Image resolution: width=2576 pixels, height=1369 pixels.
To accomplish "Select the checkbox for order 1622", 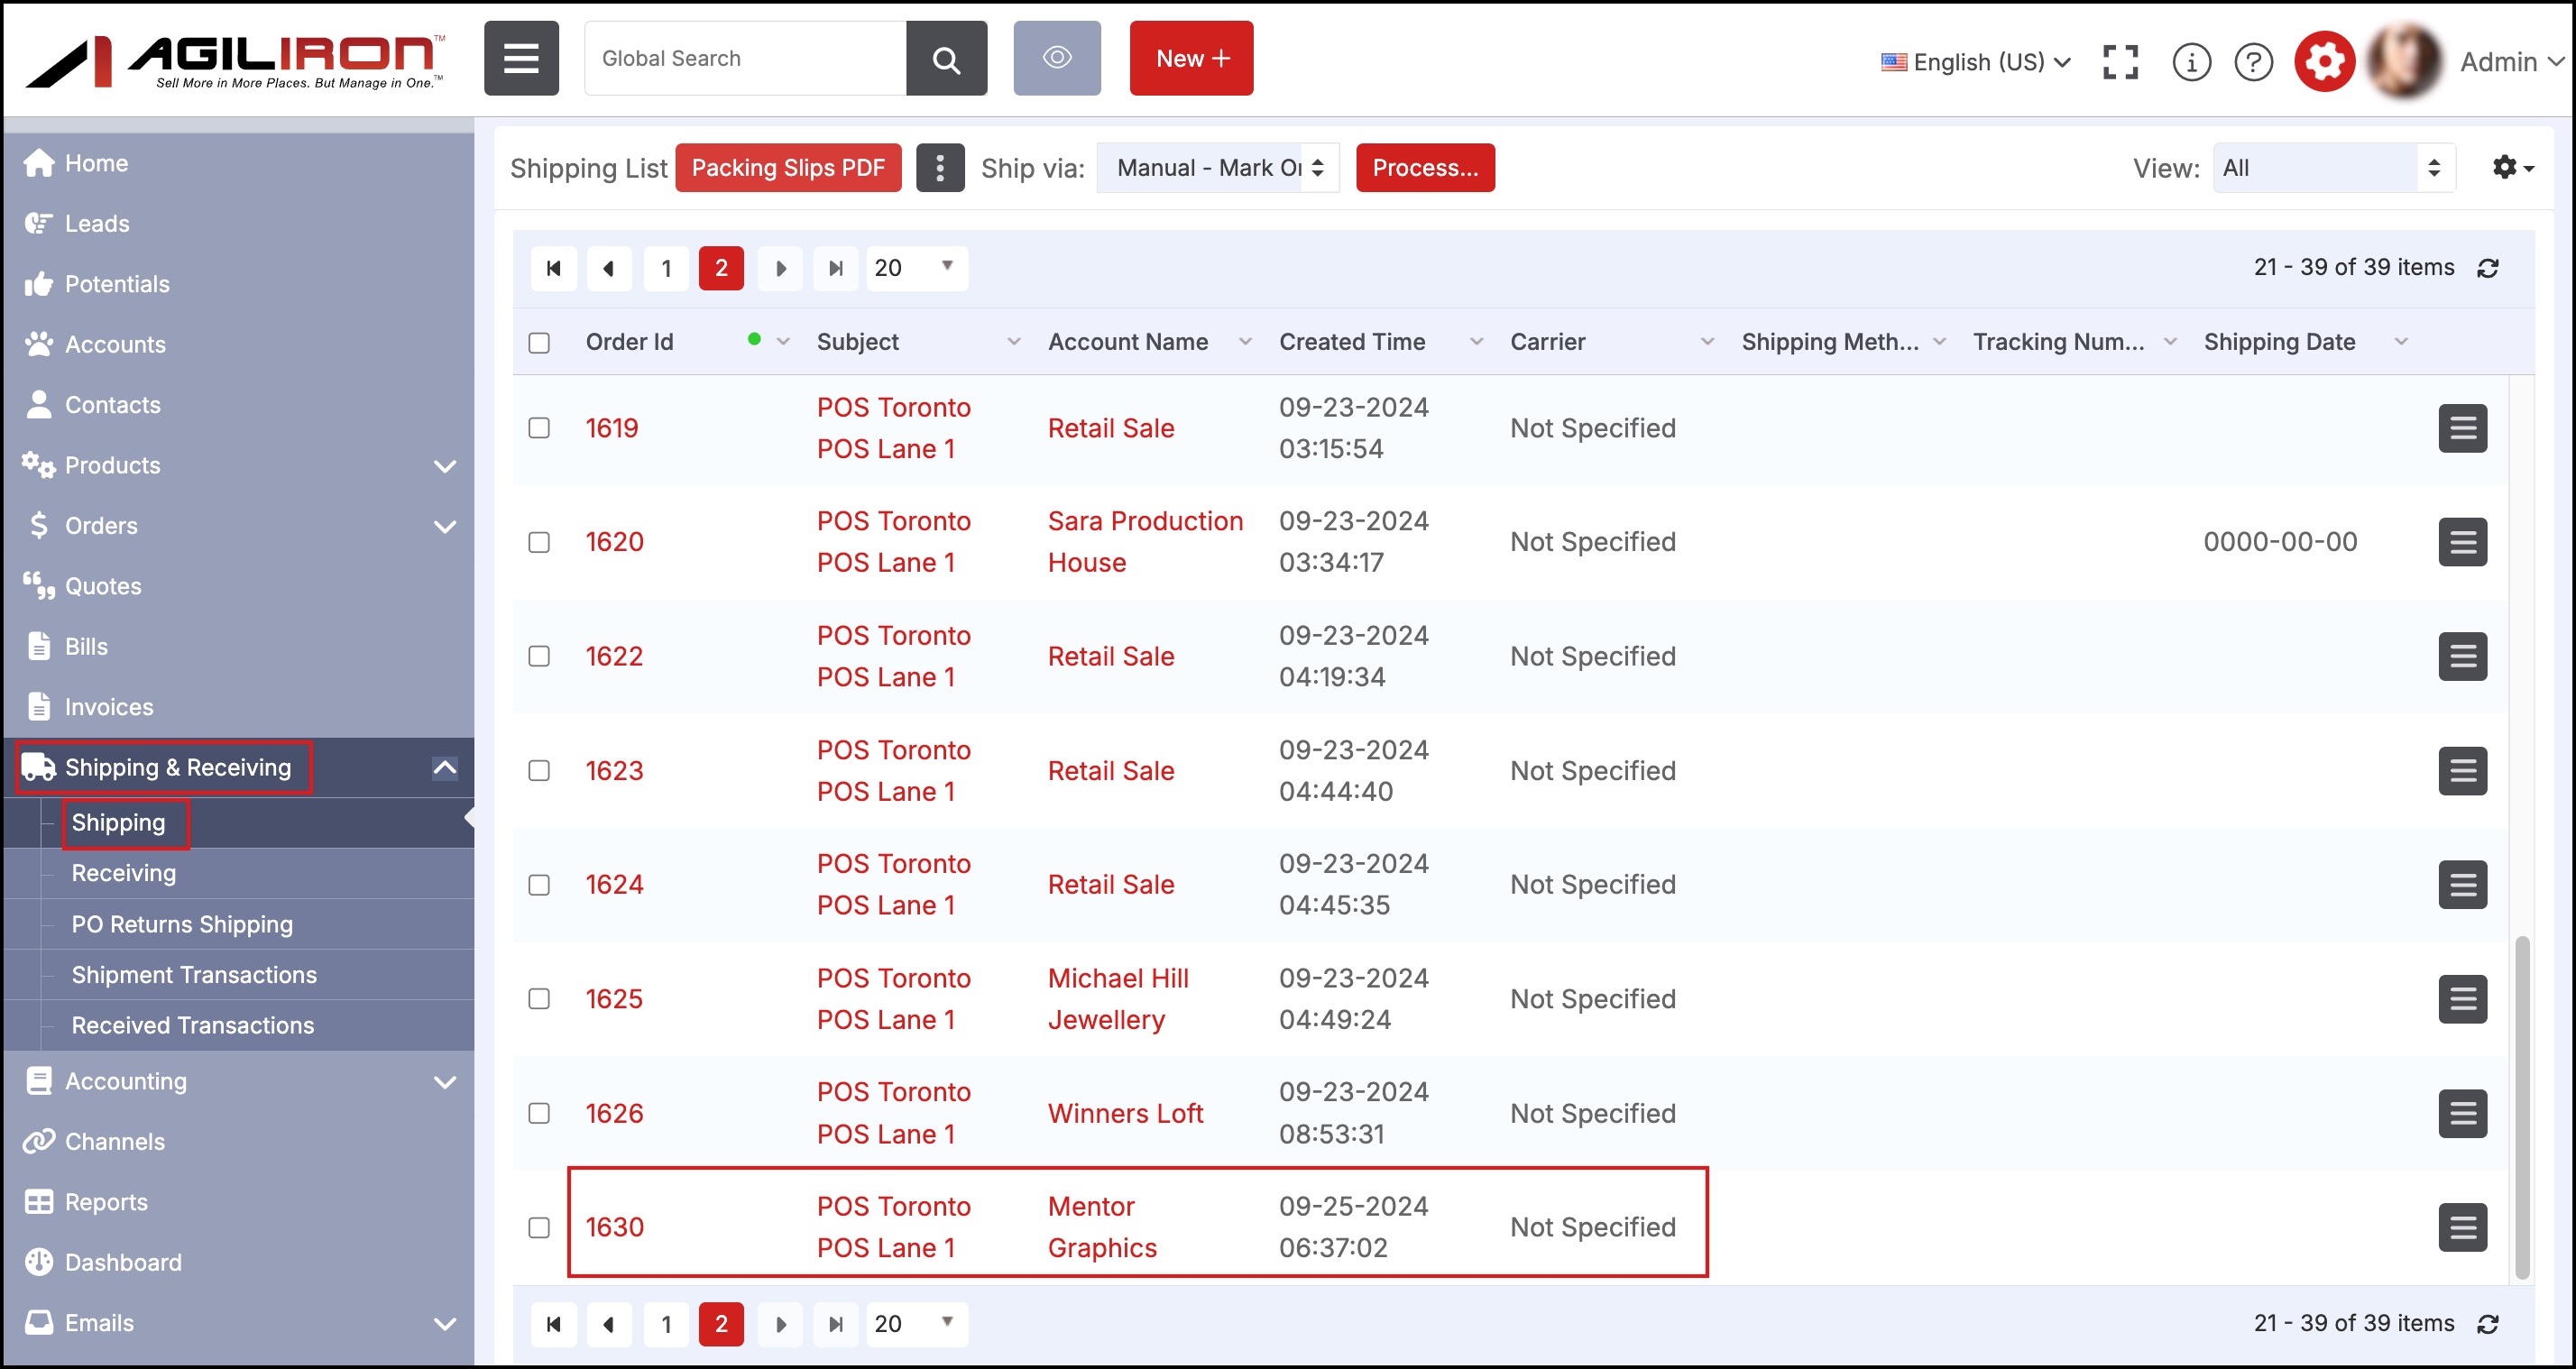I will coord(539,656).
